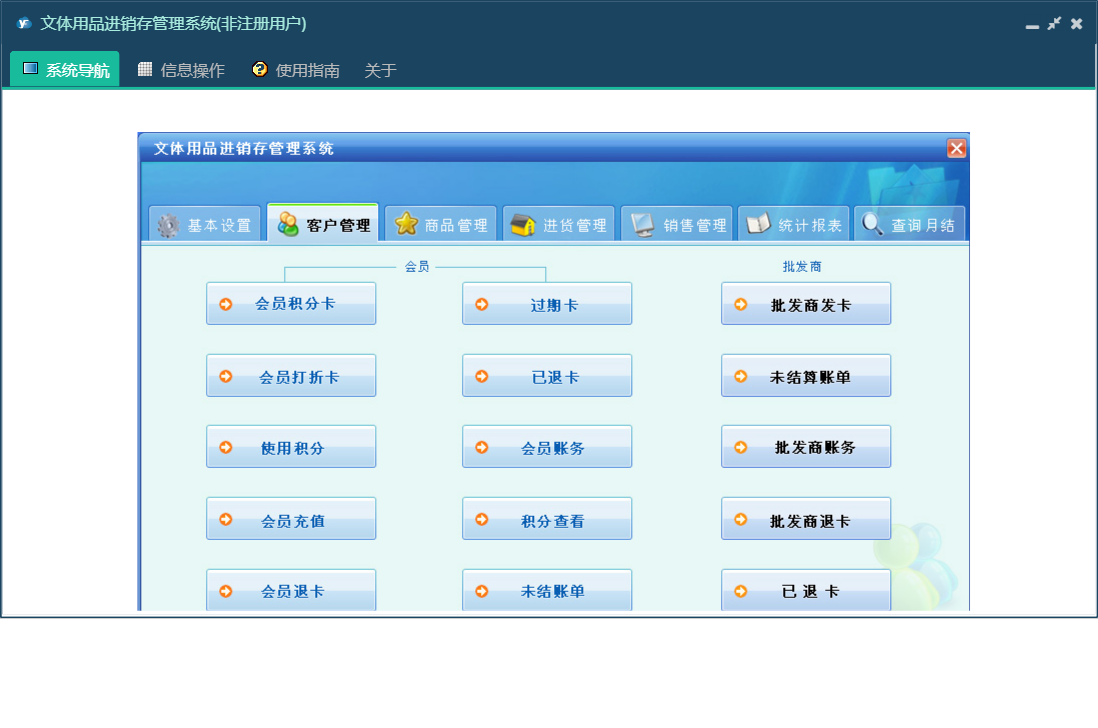Click the 信息操作 grid icon

click(145, 69)
